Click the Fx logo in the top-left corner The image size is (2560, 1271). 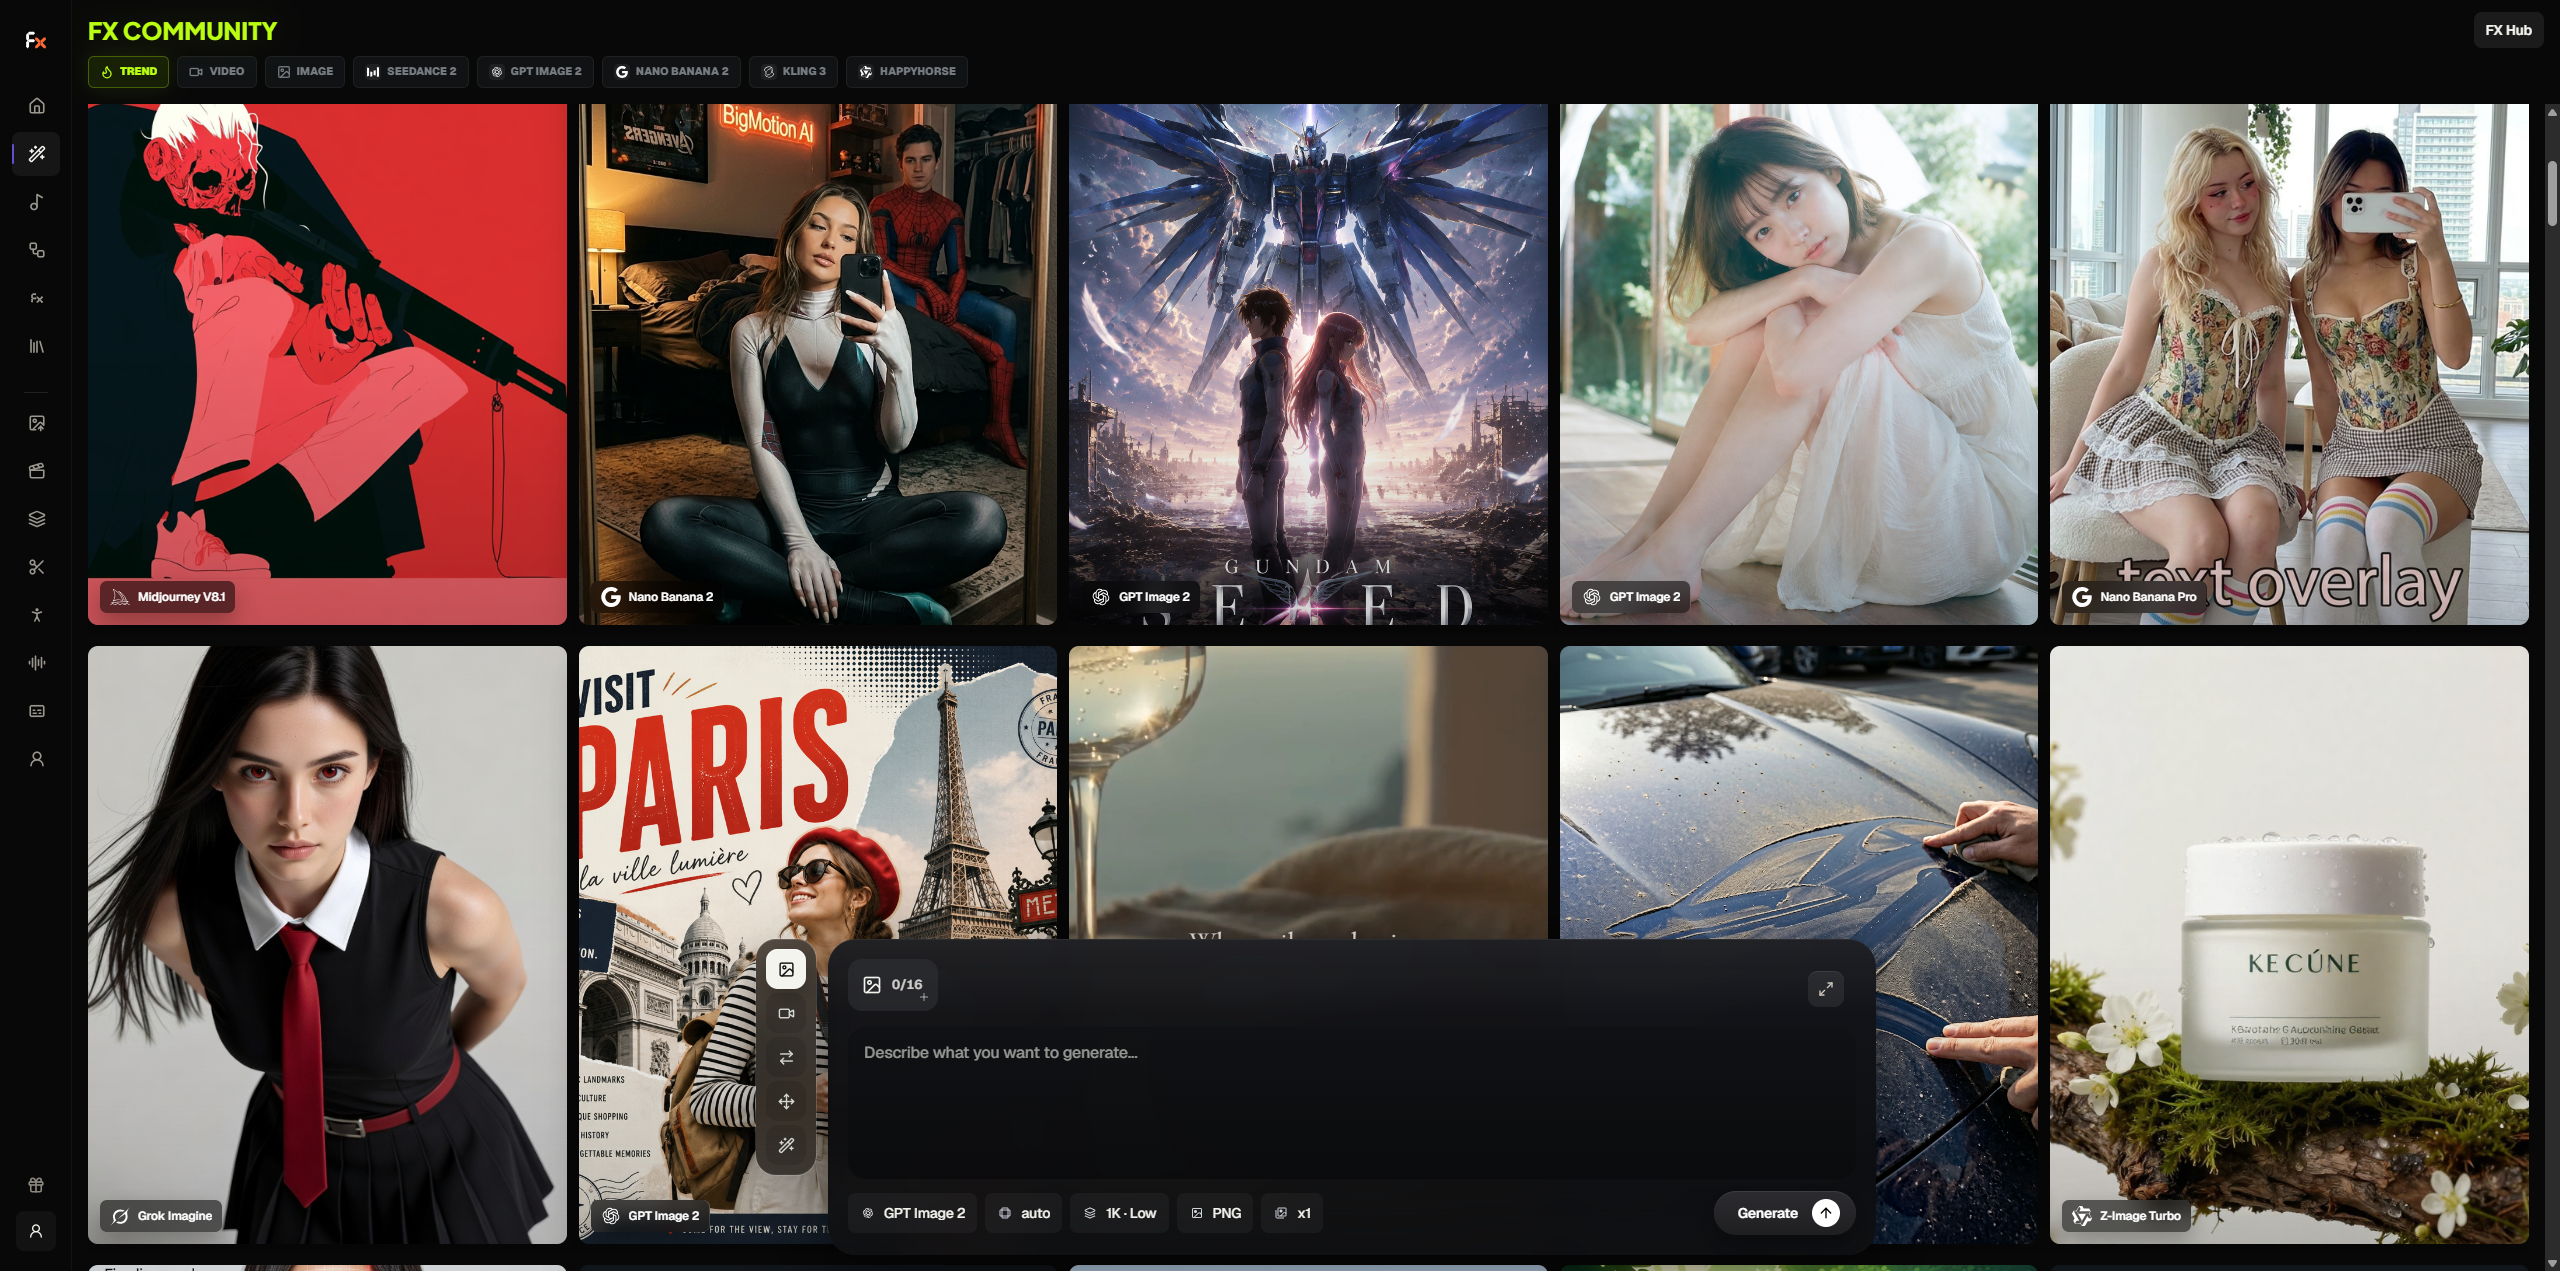pyautogui.click(x=36, y=40)
